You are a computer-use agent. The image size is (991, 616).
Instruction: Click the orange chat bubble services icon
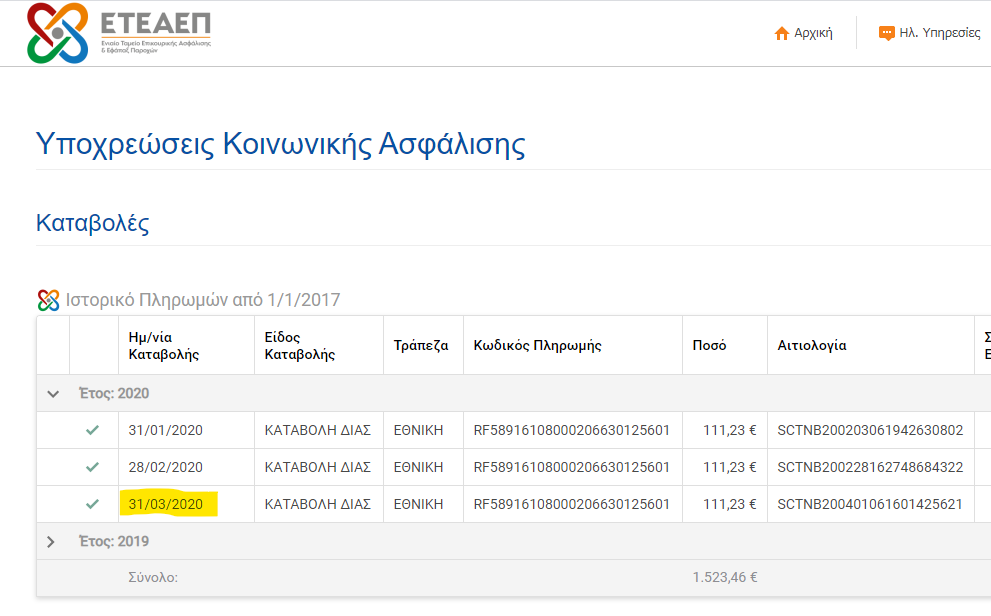pos(886,33)
